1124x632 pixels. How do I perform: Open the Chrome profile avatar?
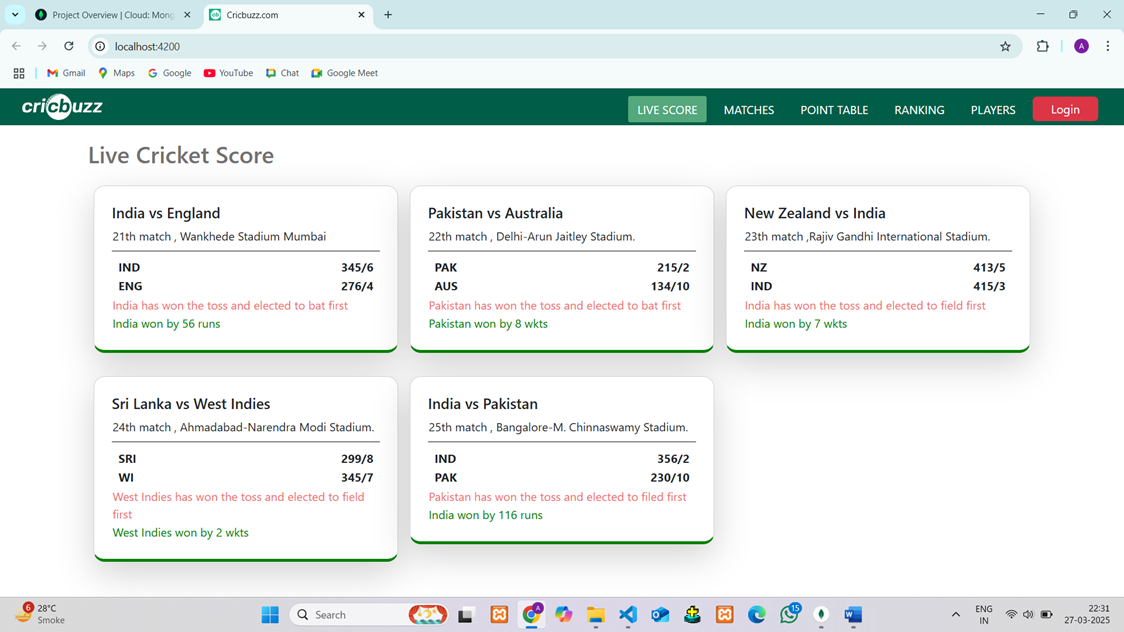(1081, 46)
